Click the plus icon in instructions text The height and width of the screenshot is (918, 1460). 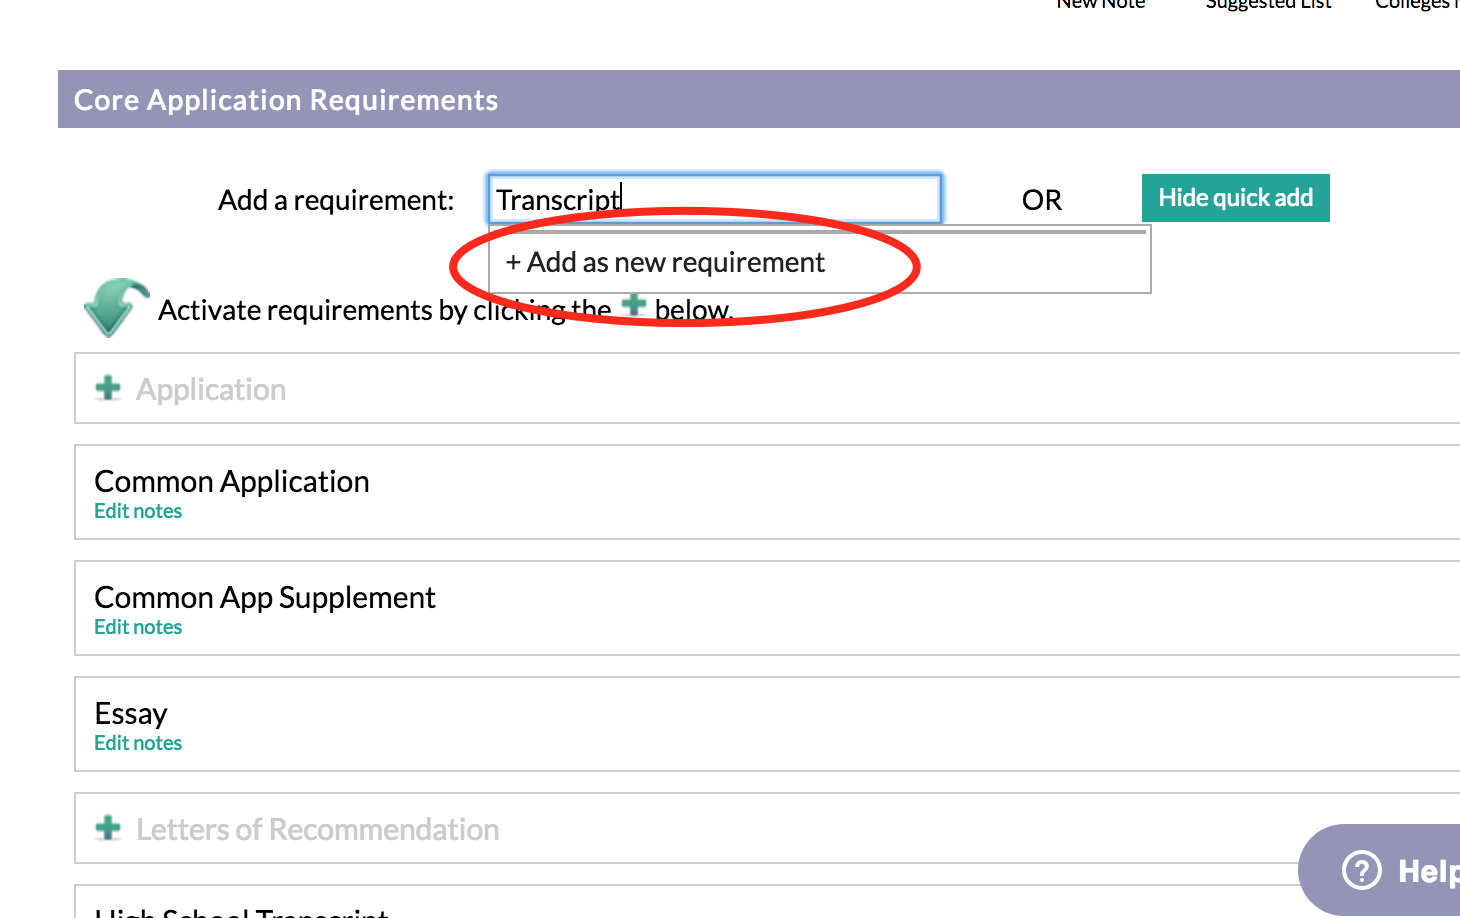(x=634, y=305)
